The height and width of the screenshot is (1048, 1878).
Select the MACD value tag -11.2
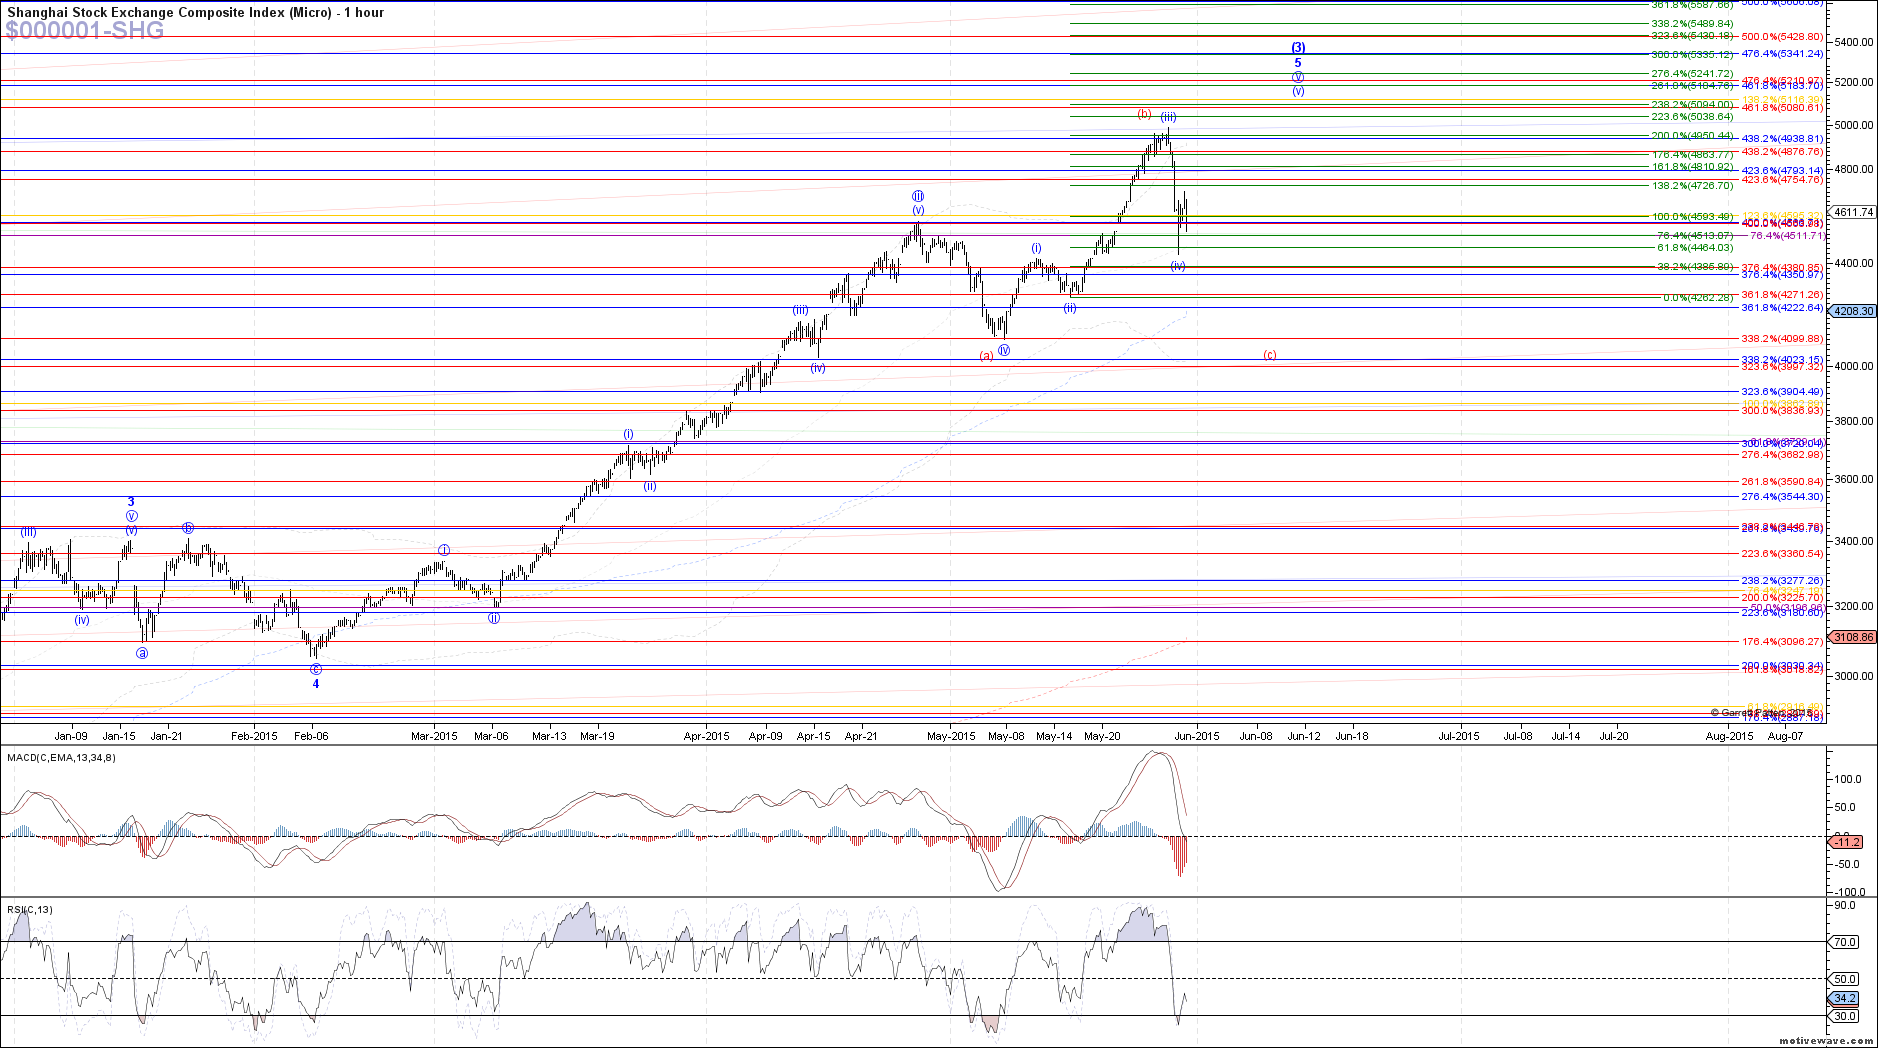1846,842
